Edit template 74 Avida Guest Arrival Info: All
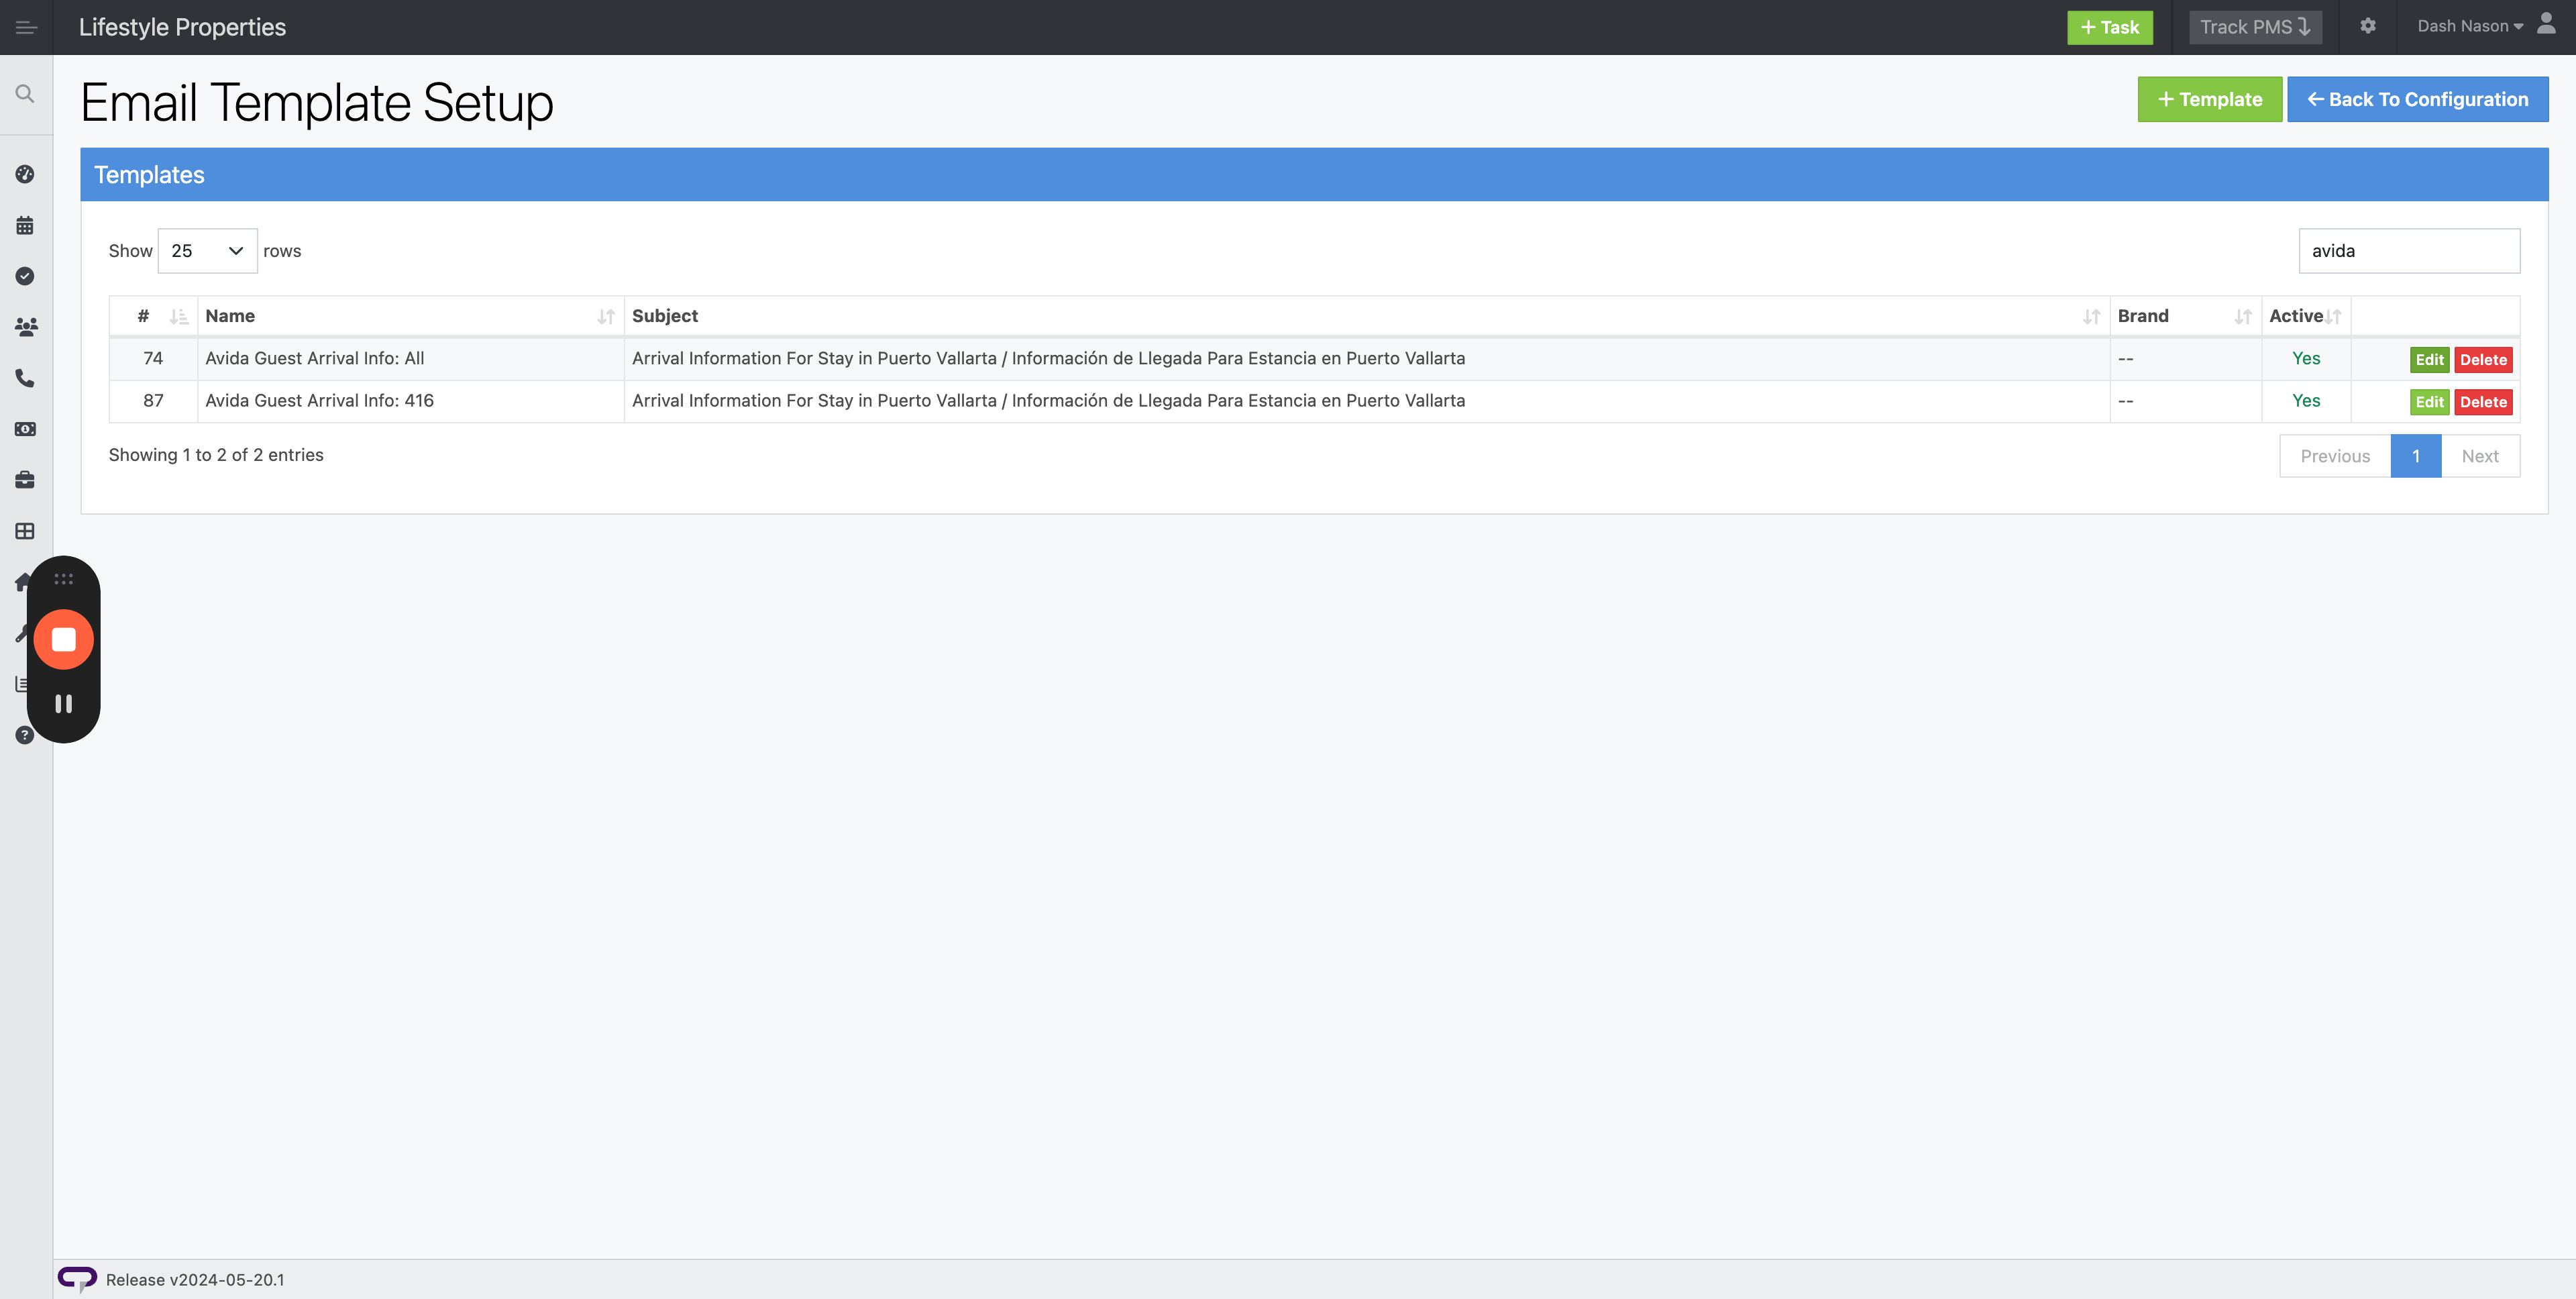Screen dimensions: 2576x1299 pos(2429,360)
